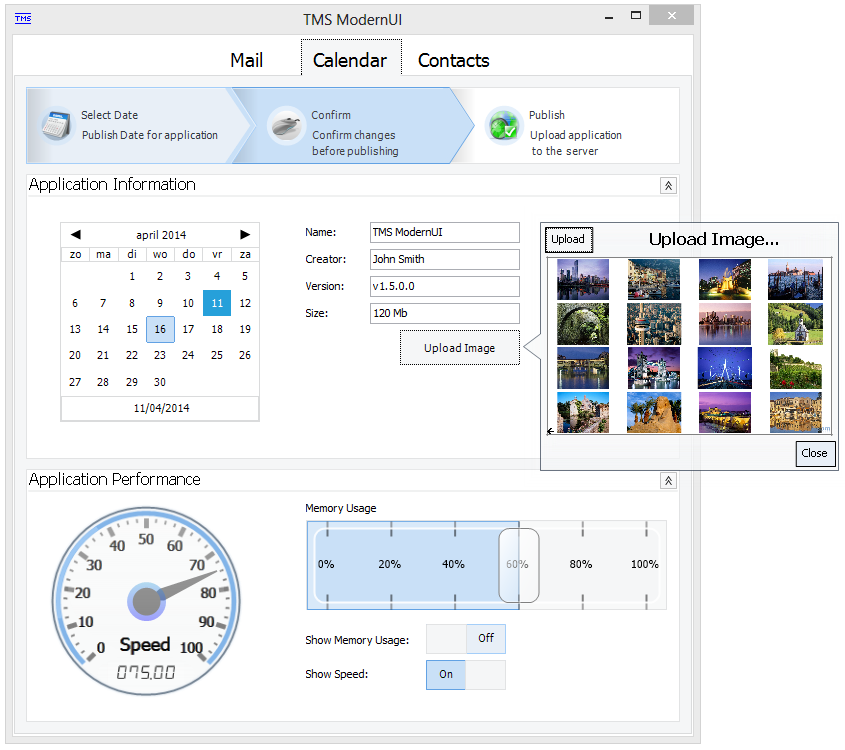The width and height of the screenshot is (845, 750).
Task: Select April 16 in the calendar
Action: (160, 329)
